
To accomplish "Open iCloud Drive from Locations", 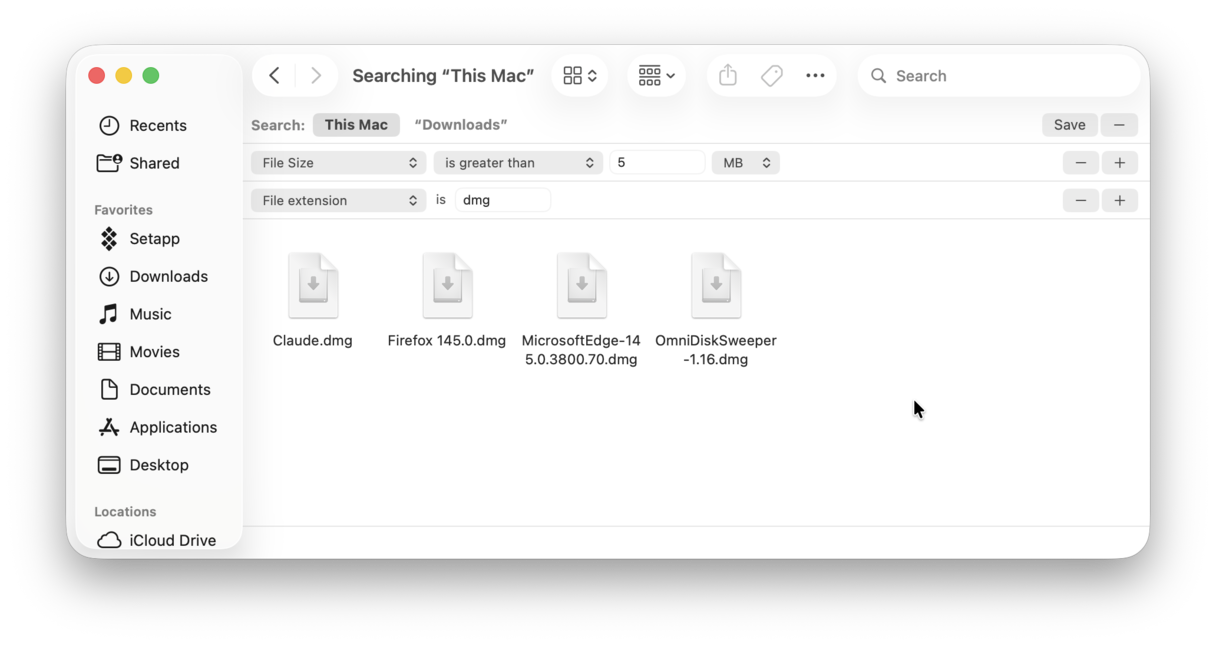I will tap(172, 540).
